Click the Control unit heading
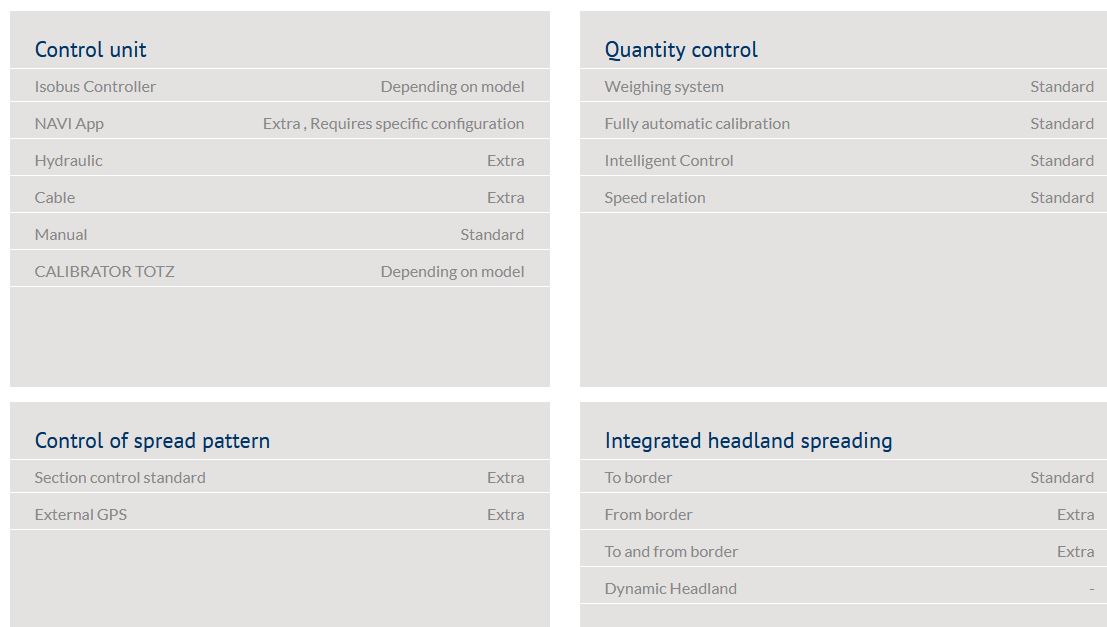 [90, 50]
